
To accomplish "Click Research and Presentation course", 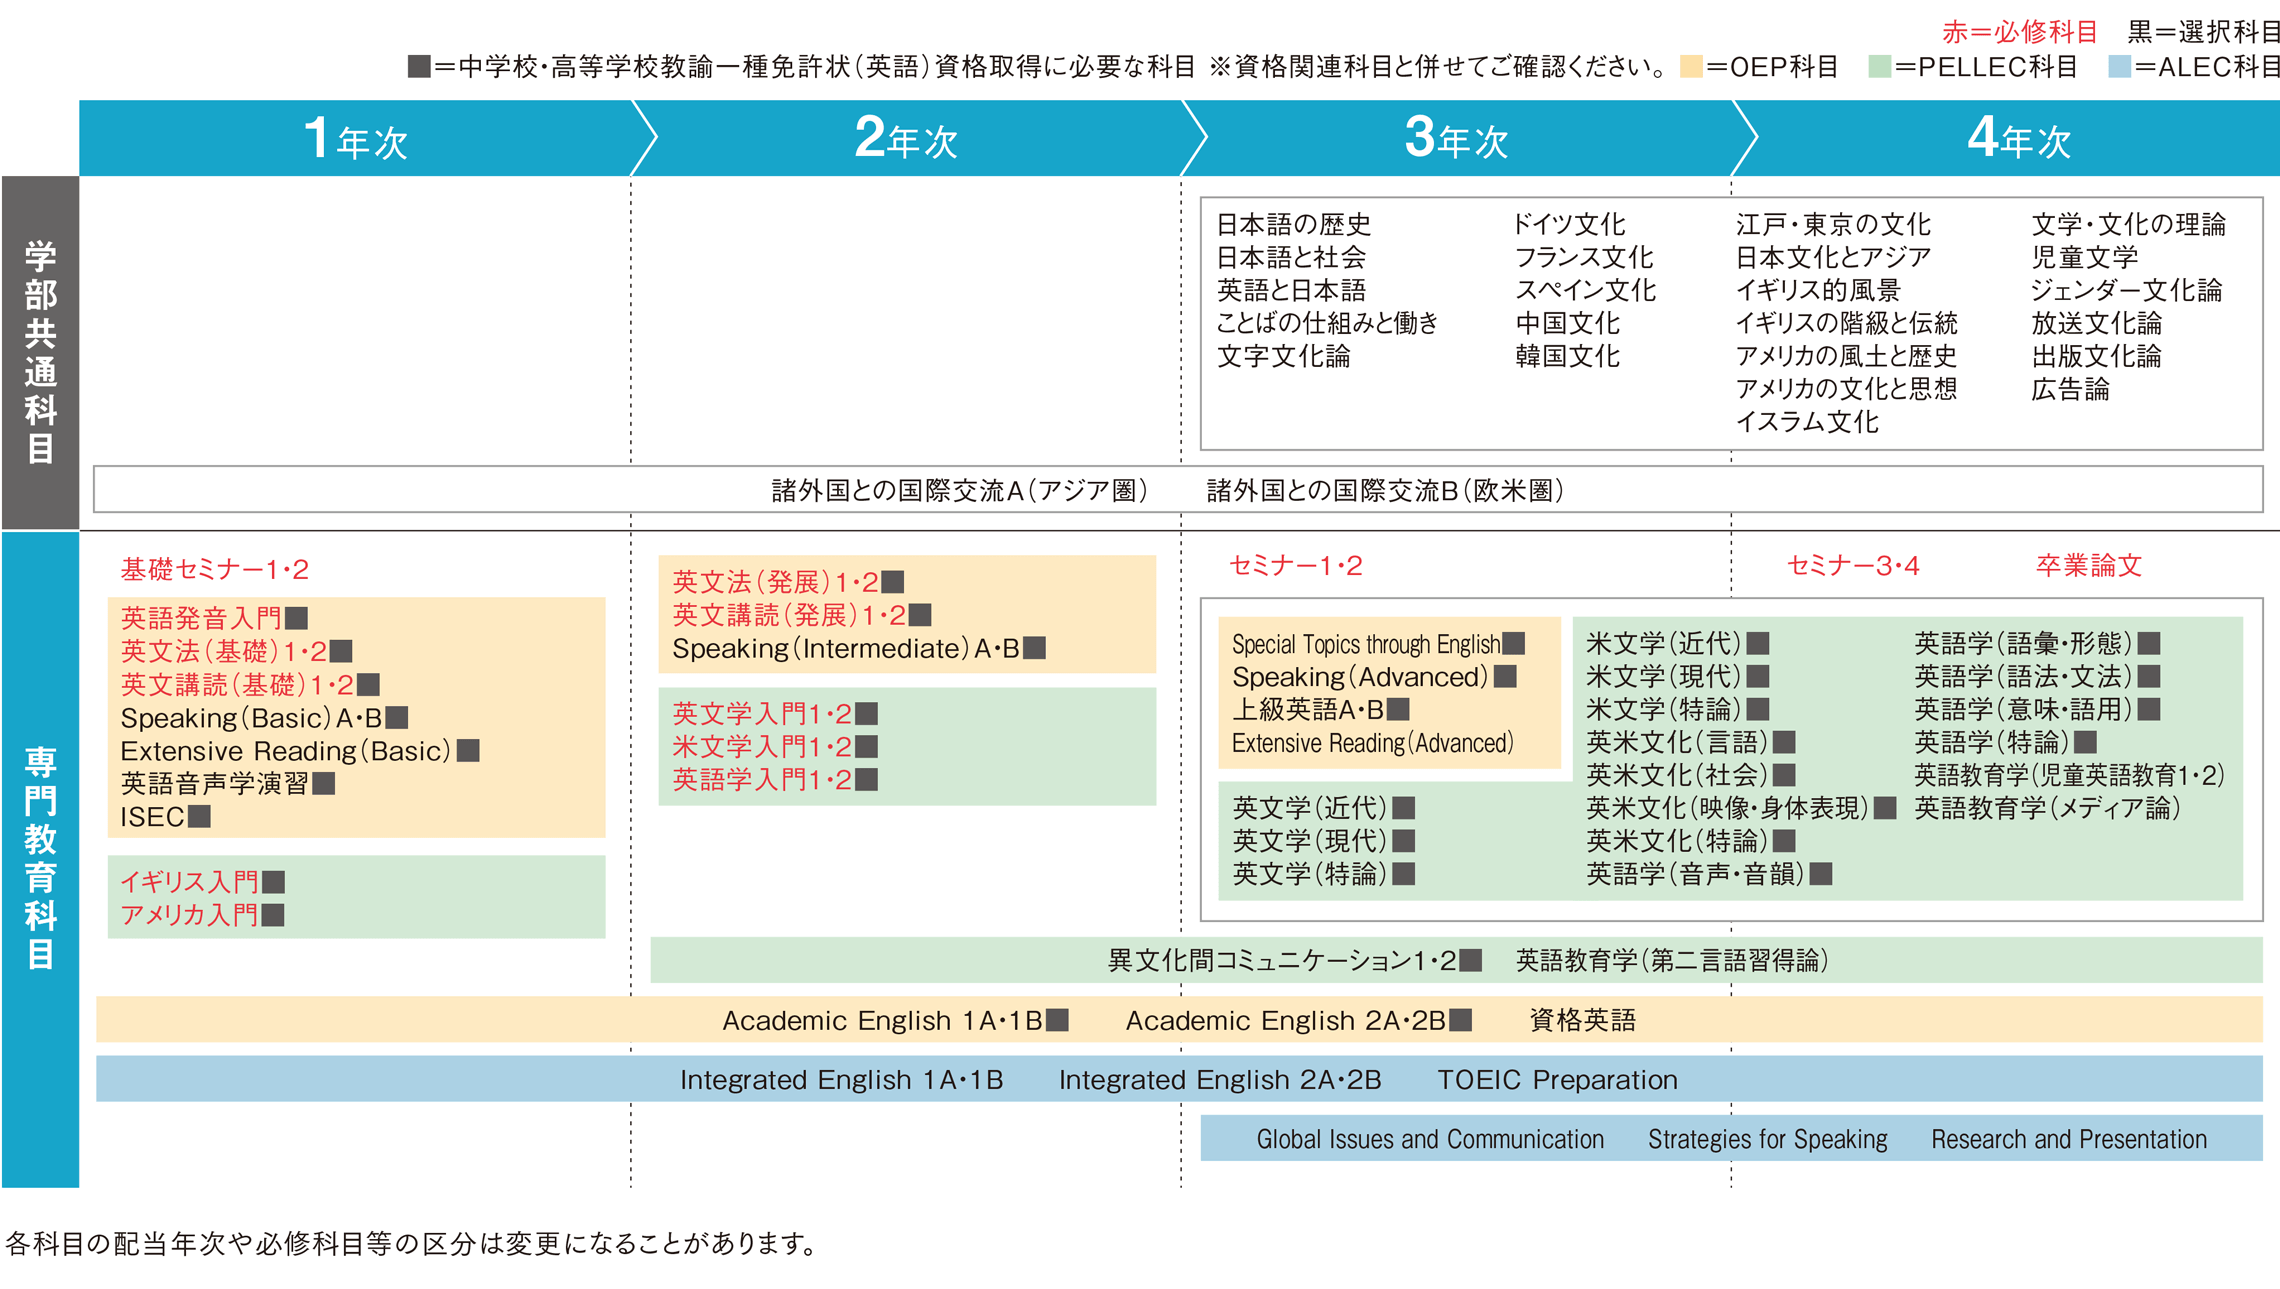I will click(2068, 1139).
